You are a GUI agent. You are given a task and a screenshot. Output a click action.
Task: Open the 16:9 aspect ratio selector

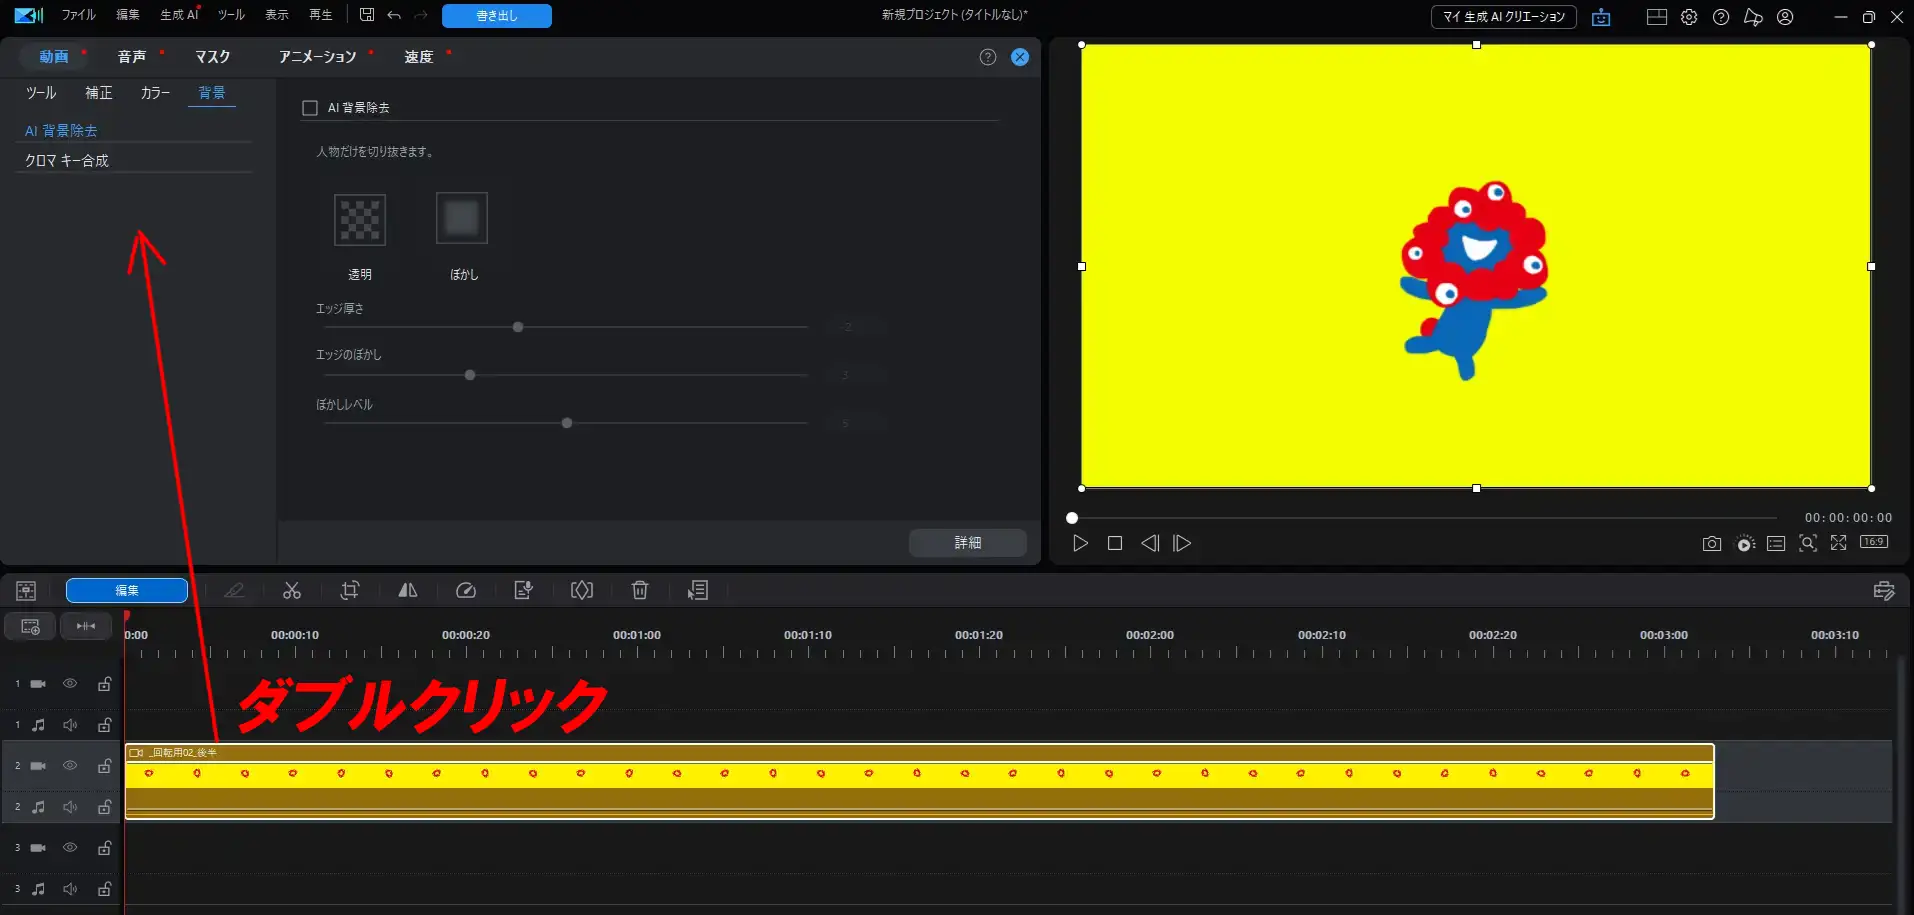(x=1873, y=542)
